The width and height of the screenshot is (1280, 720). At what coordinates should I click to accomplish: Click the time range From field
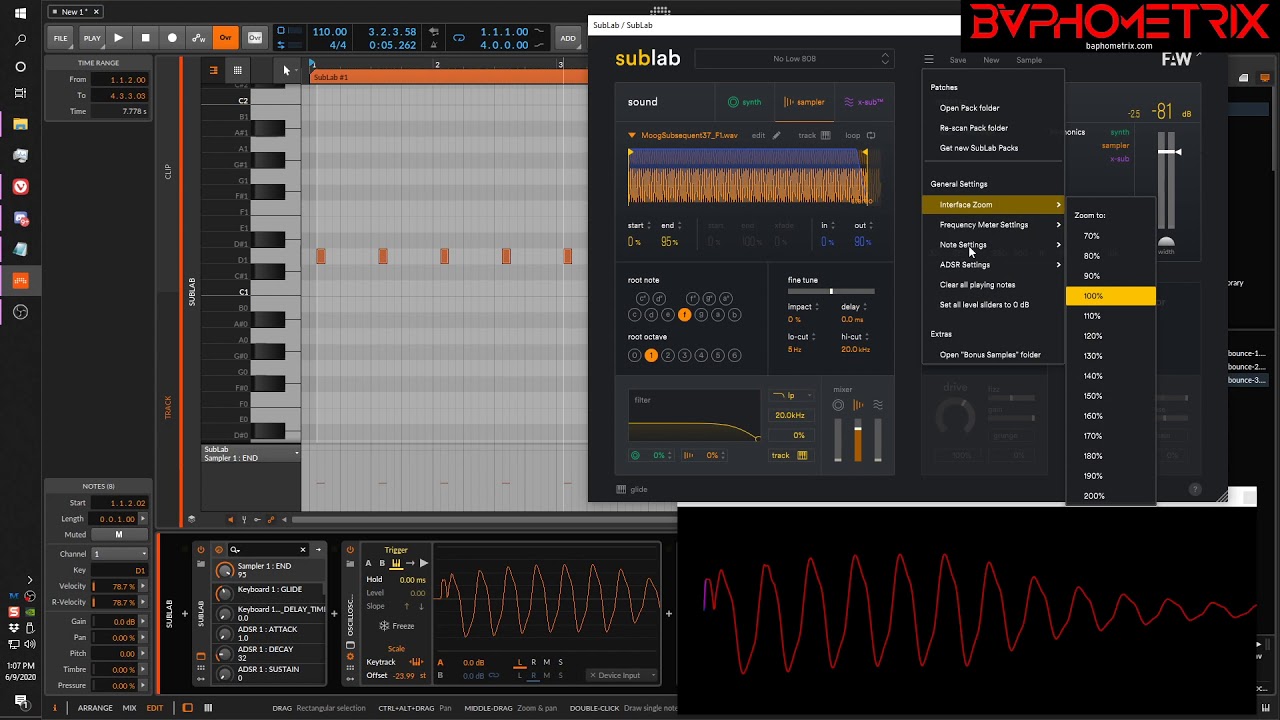pyautogui.click(x=120, y=80)
